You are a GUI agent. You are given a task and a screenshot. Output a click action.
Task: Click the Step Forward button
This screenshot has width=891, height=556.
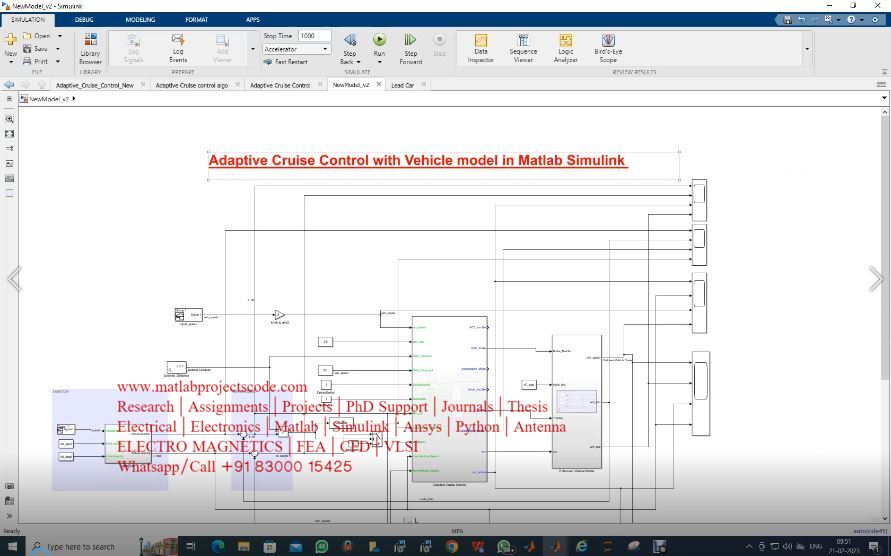click(410, 47)
